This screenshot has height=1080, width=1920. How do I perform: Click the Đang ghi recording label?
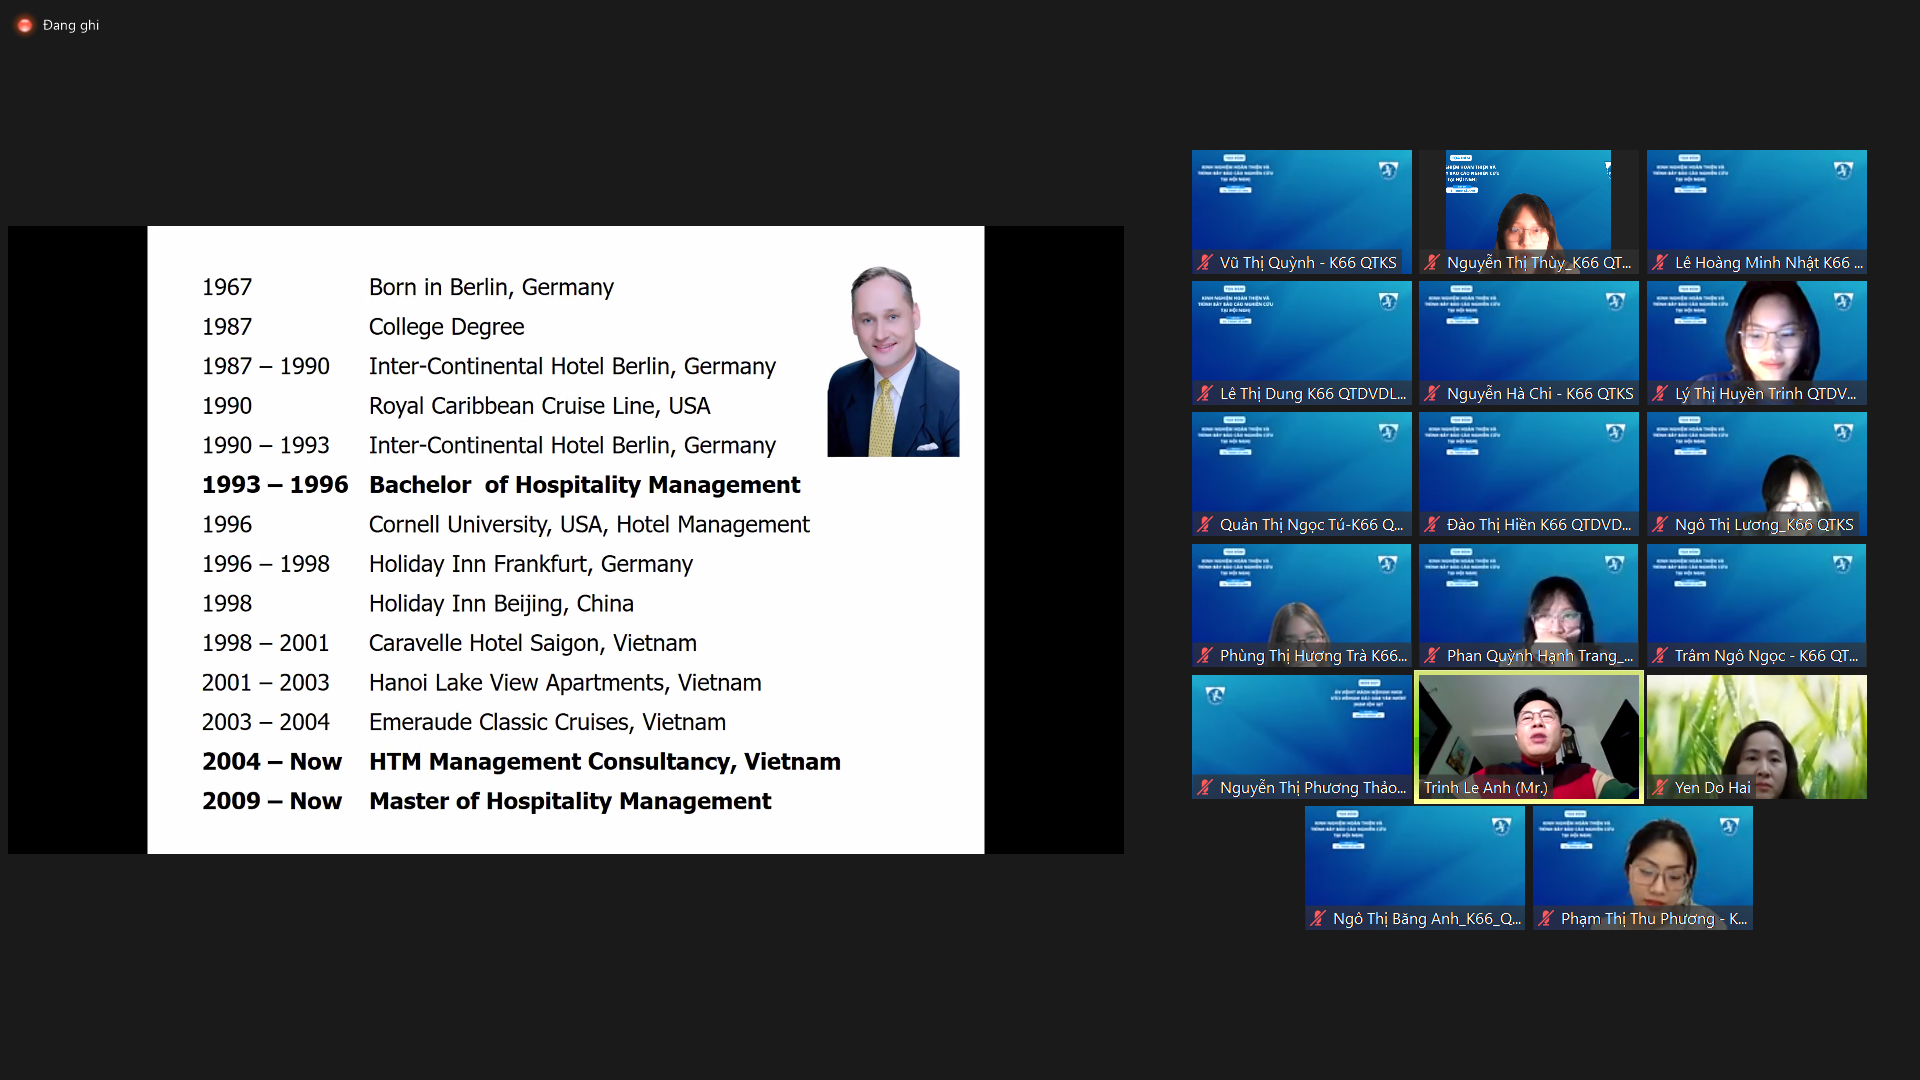point(71,25)
